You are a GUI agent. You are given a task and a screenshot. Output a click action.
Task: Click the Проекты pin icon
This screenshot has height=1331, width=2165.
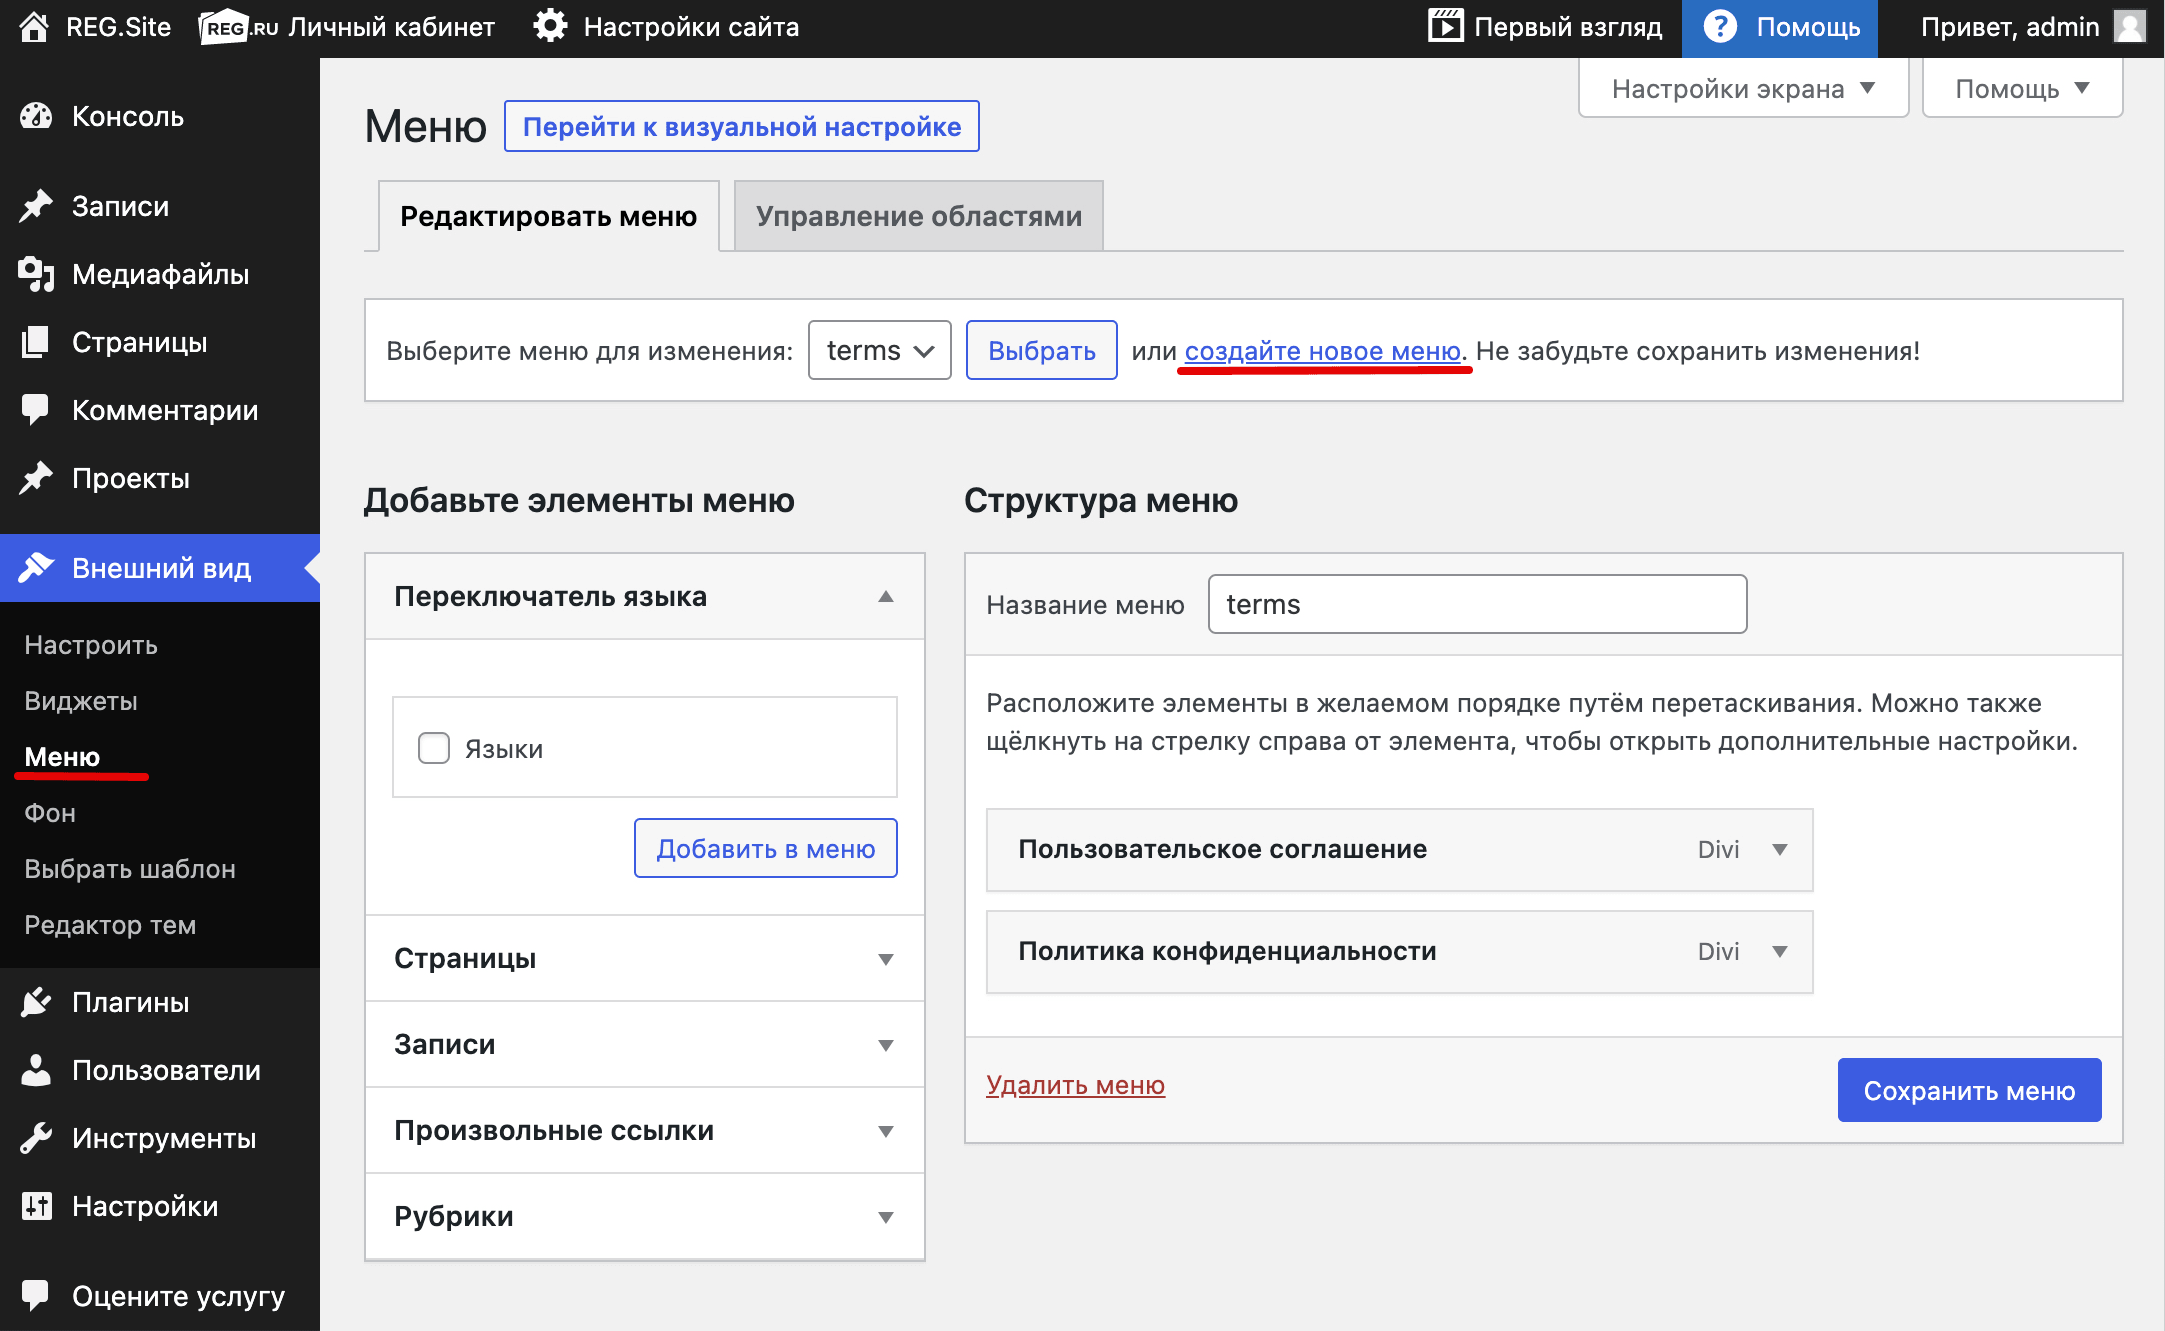[x=36, y=478]
